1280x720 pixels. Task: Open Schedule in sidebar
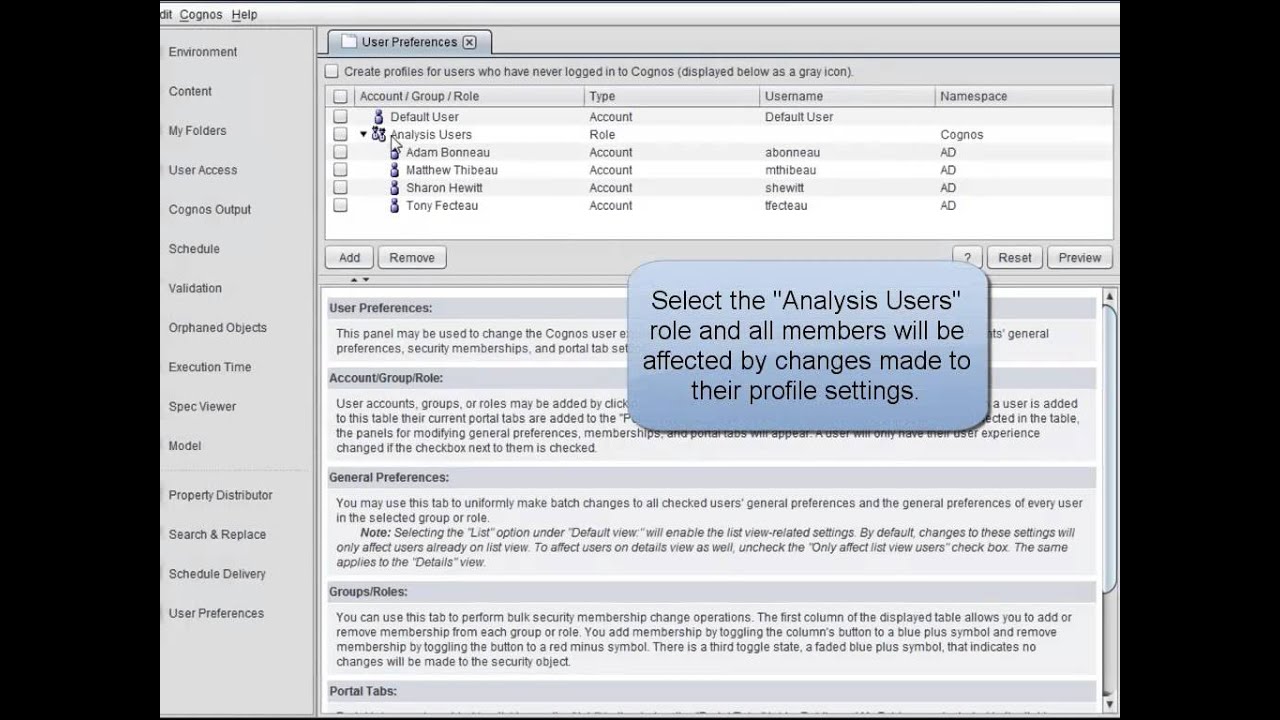[194, 249]
